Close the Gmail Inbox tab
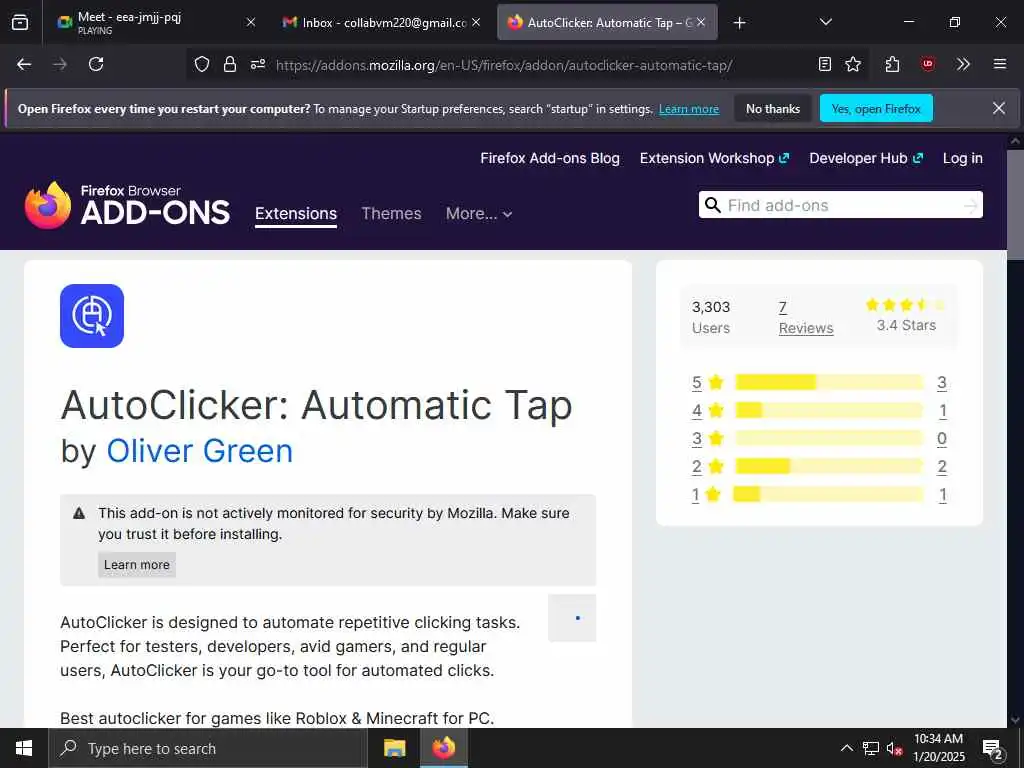This screenshot has width=1024, height=768. coord(476,22)
